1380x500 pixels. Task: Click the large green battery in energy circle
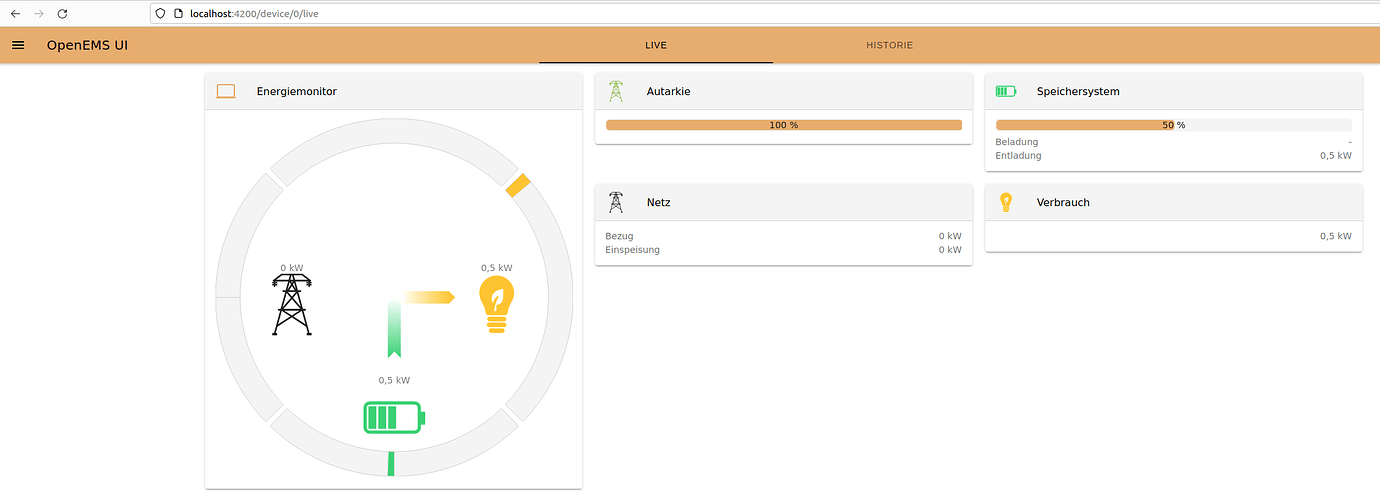[394, 417]
